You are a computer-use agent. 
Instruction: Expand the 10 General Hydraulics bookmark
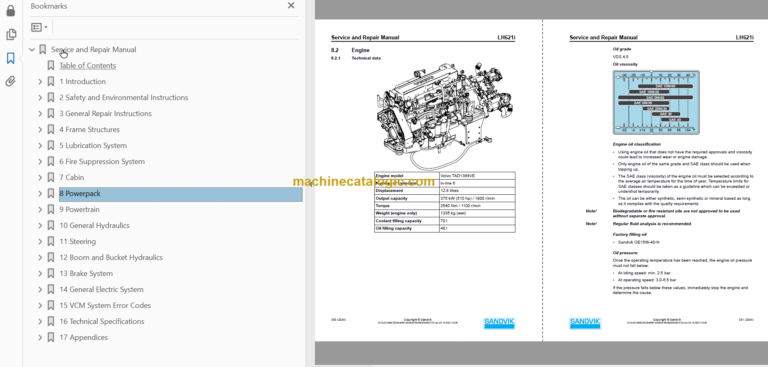pyautogui.click(x=40, y=225)
